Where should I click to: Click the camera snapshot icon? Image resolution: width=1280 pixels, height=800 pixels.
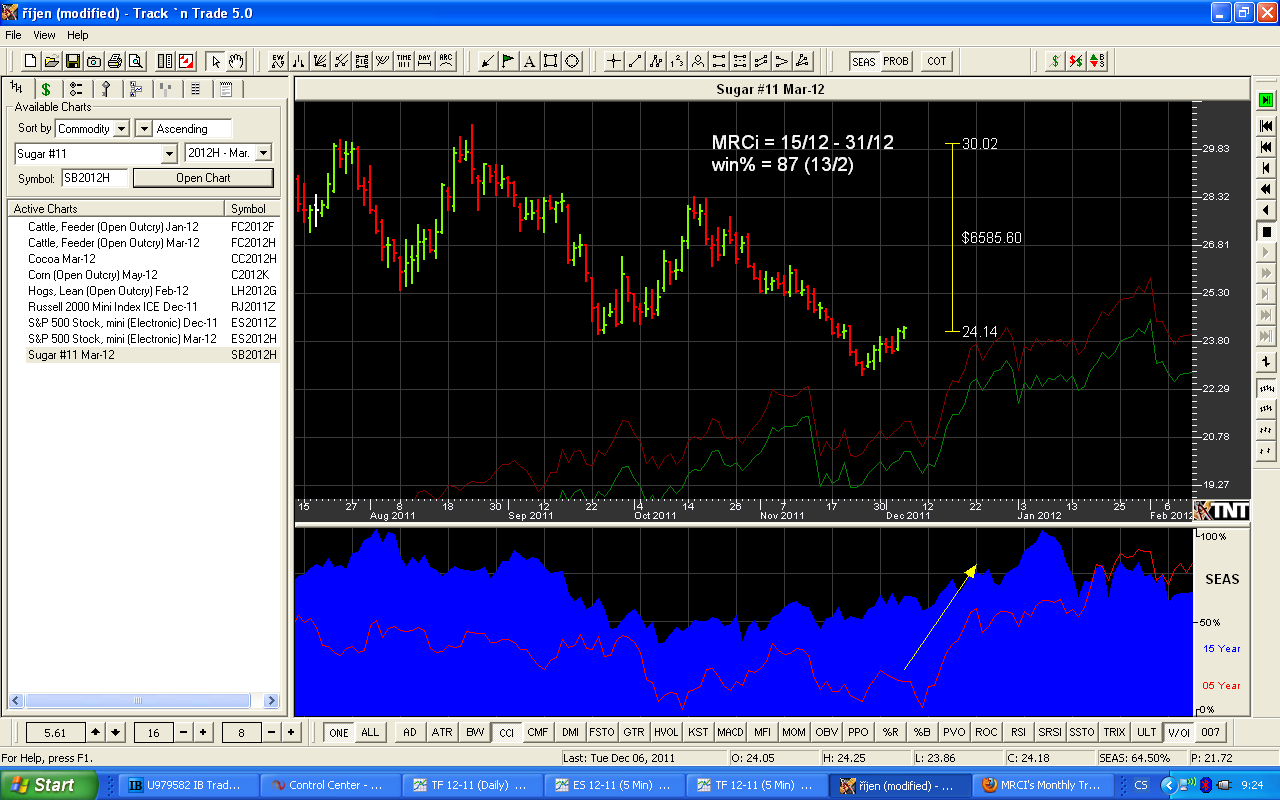[94, 61]
